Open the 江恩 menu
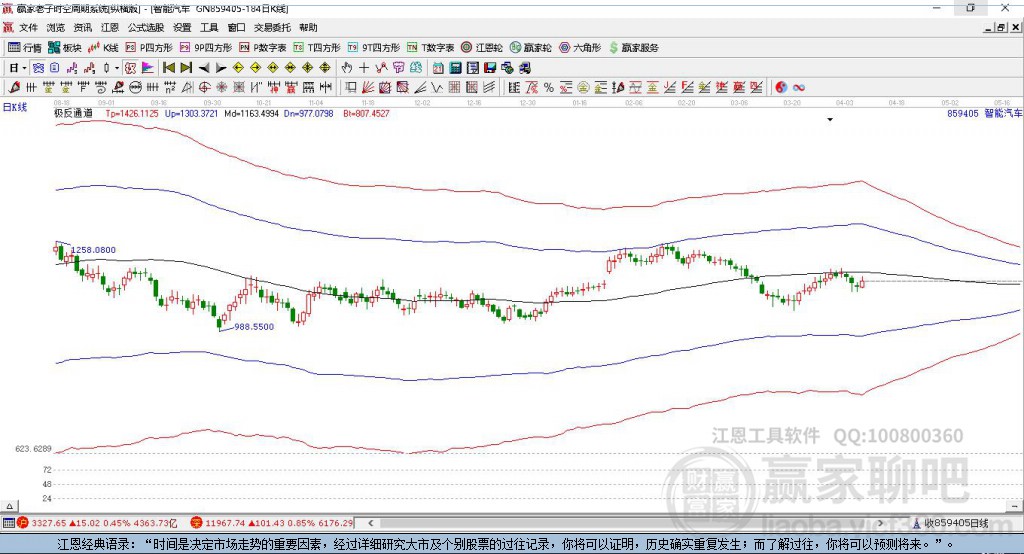The height and width of the screenshot is (554, 1024). pos(110,27)
